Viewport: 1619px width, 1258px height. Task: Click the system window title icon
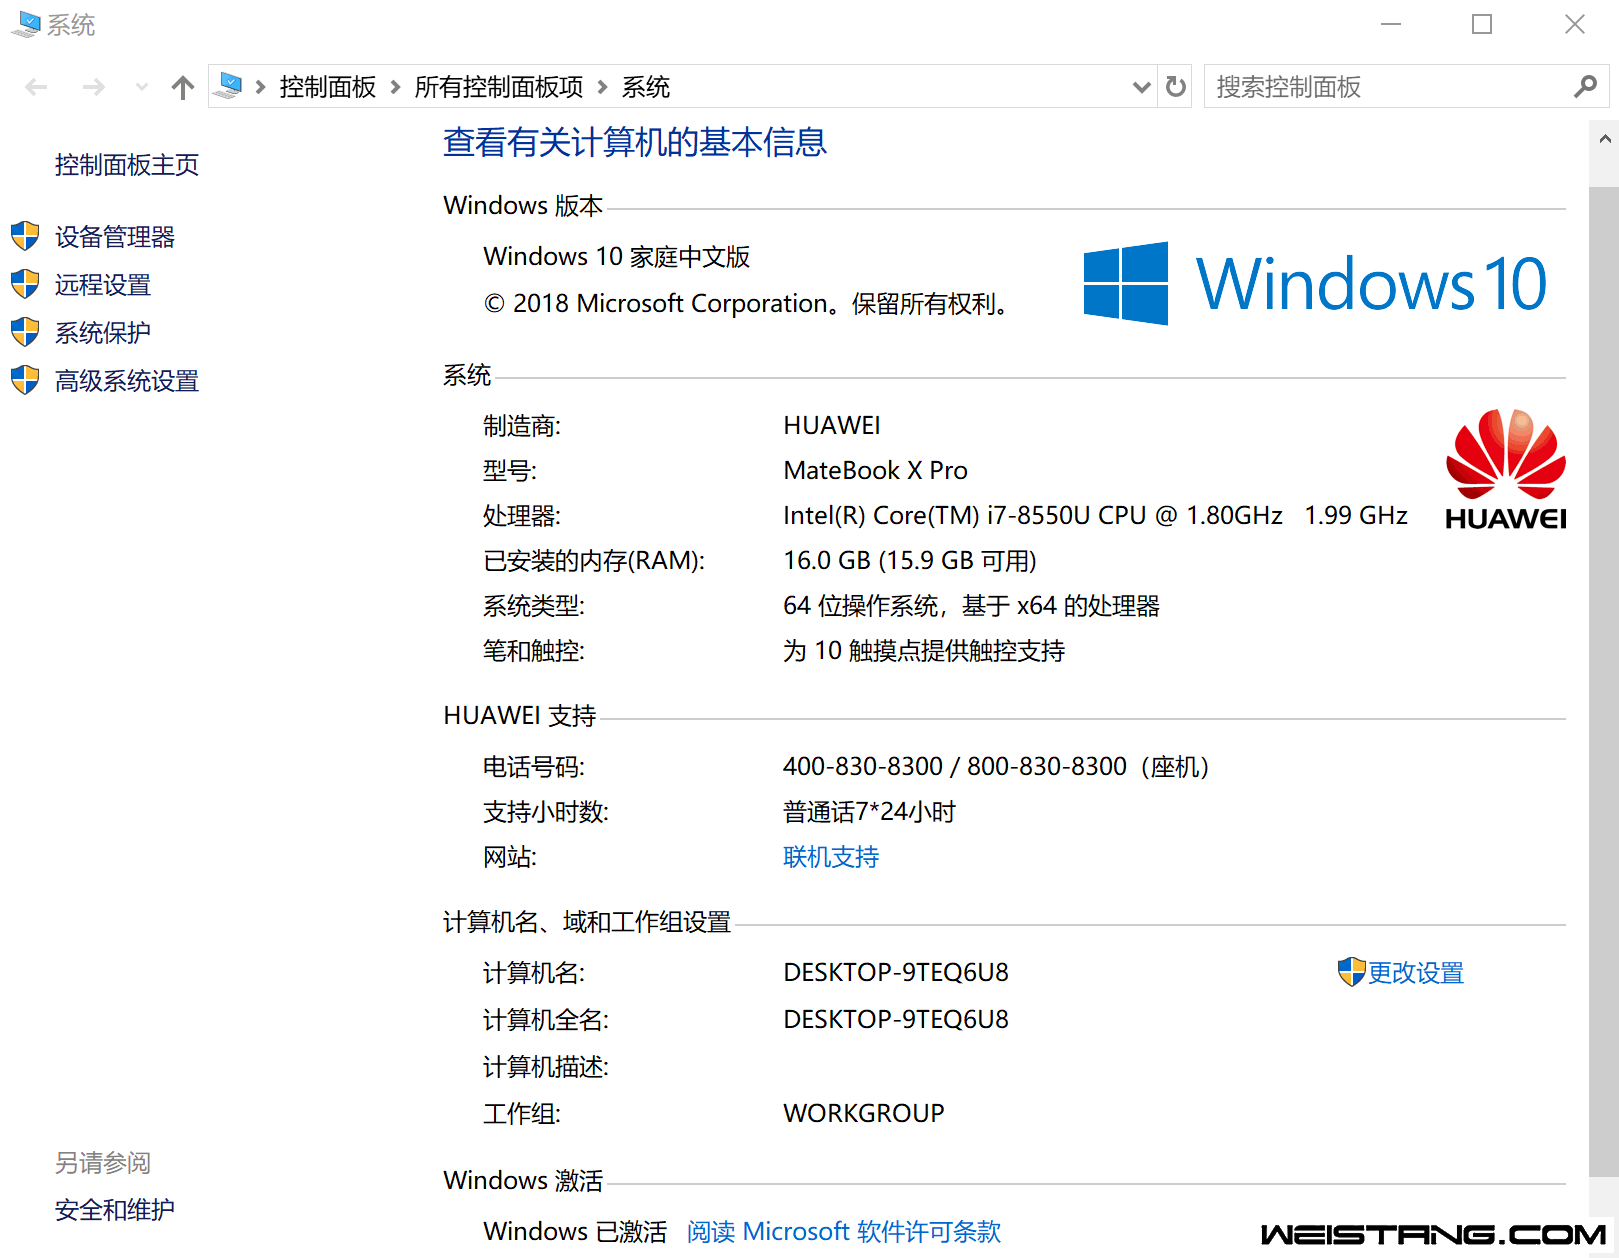[26, 24]
